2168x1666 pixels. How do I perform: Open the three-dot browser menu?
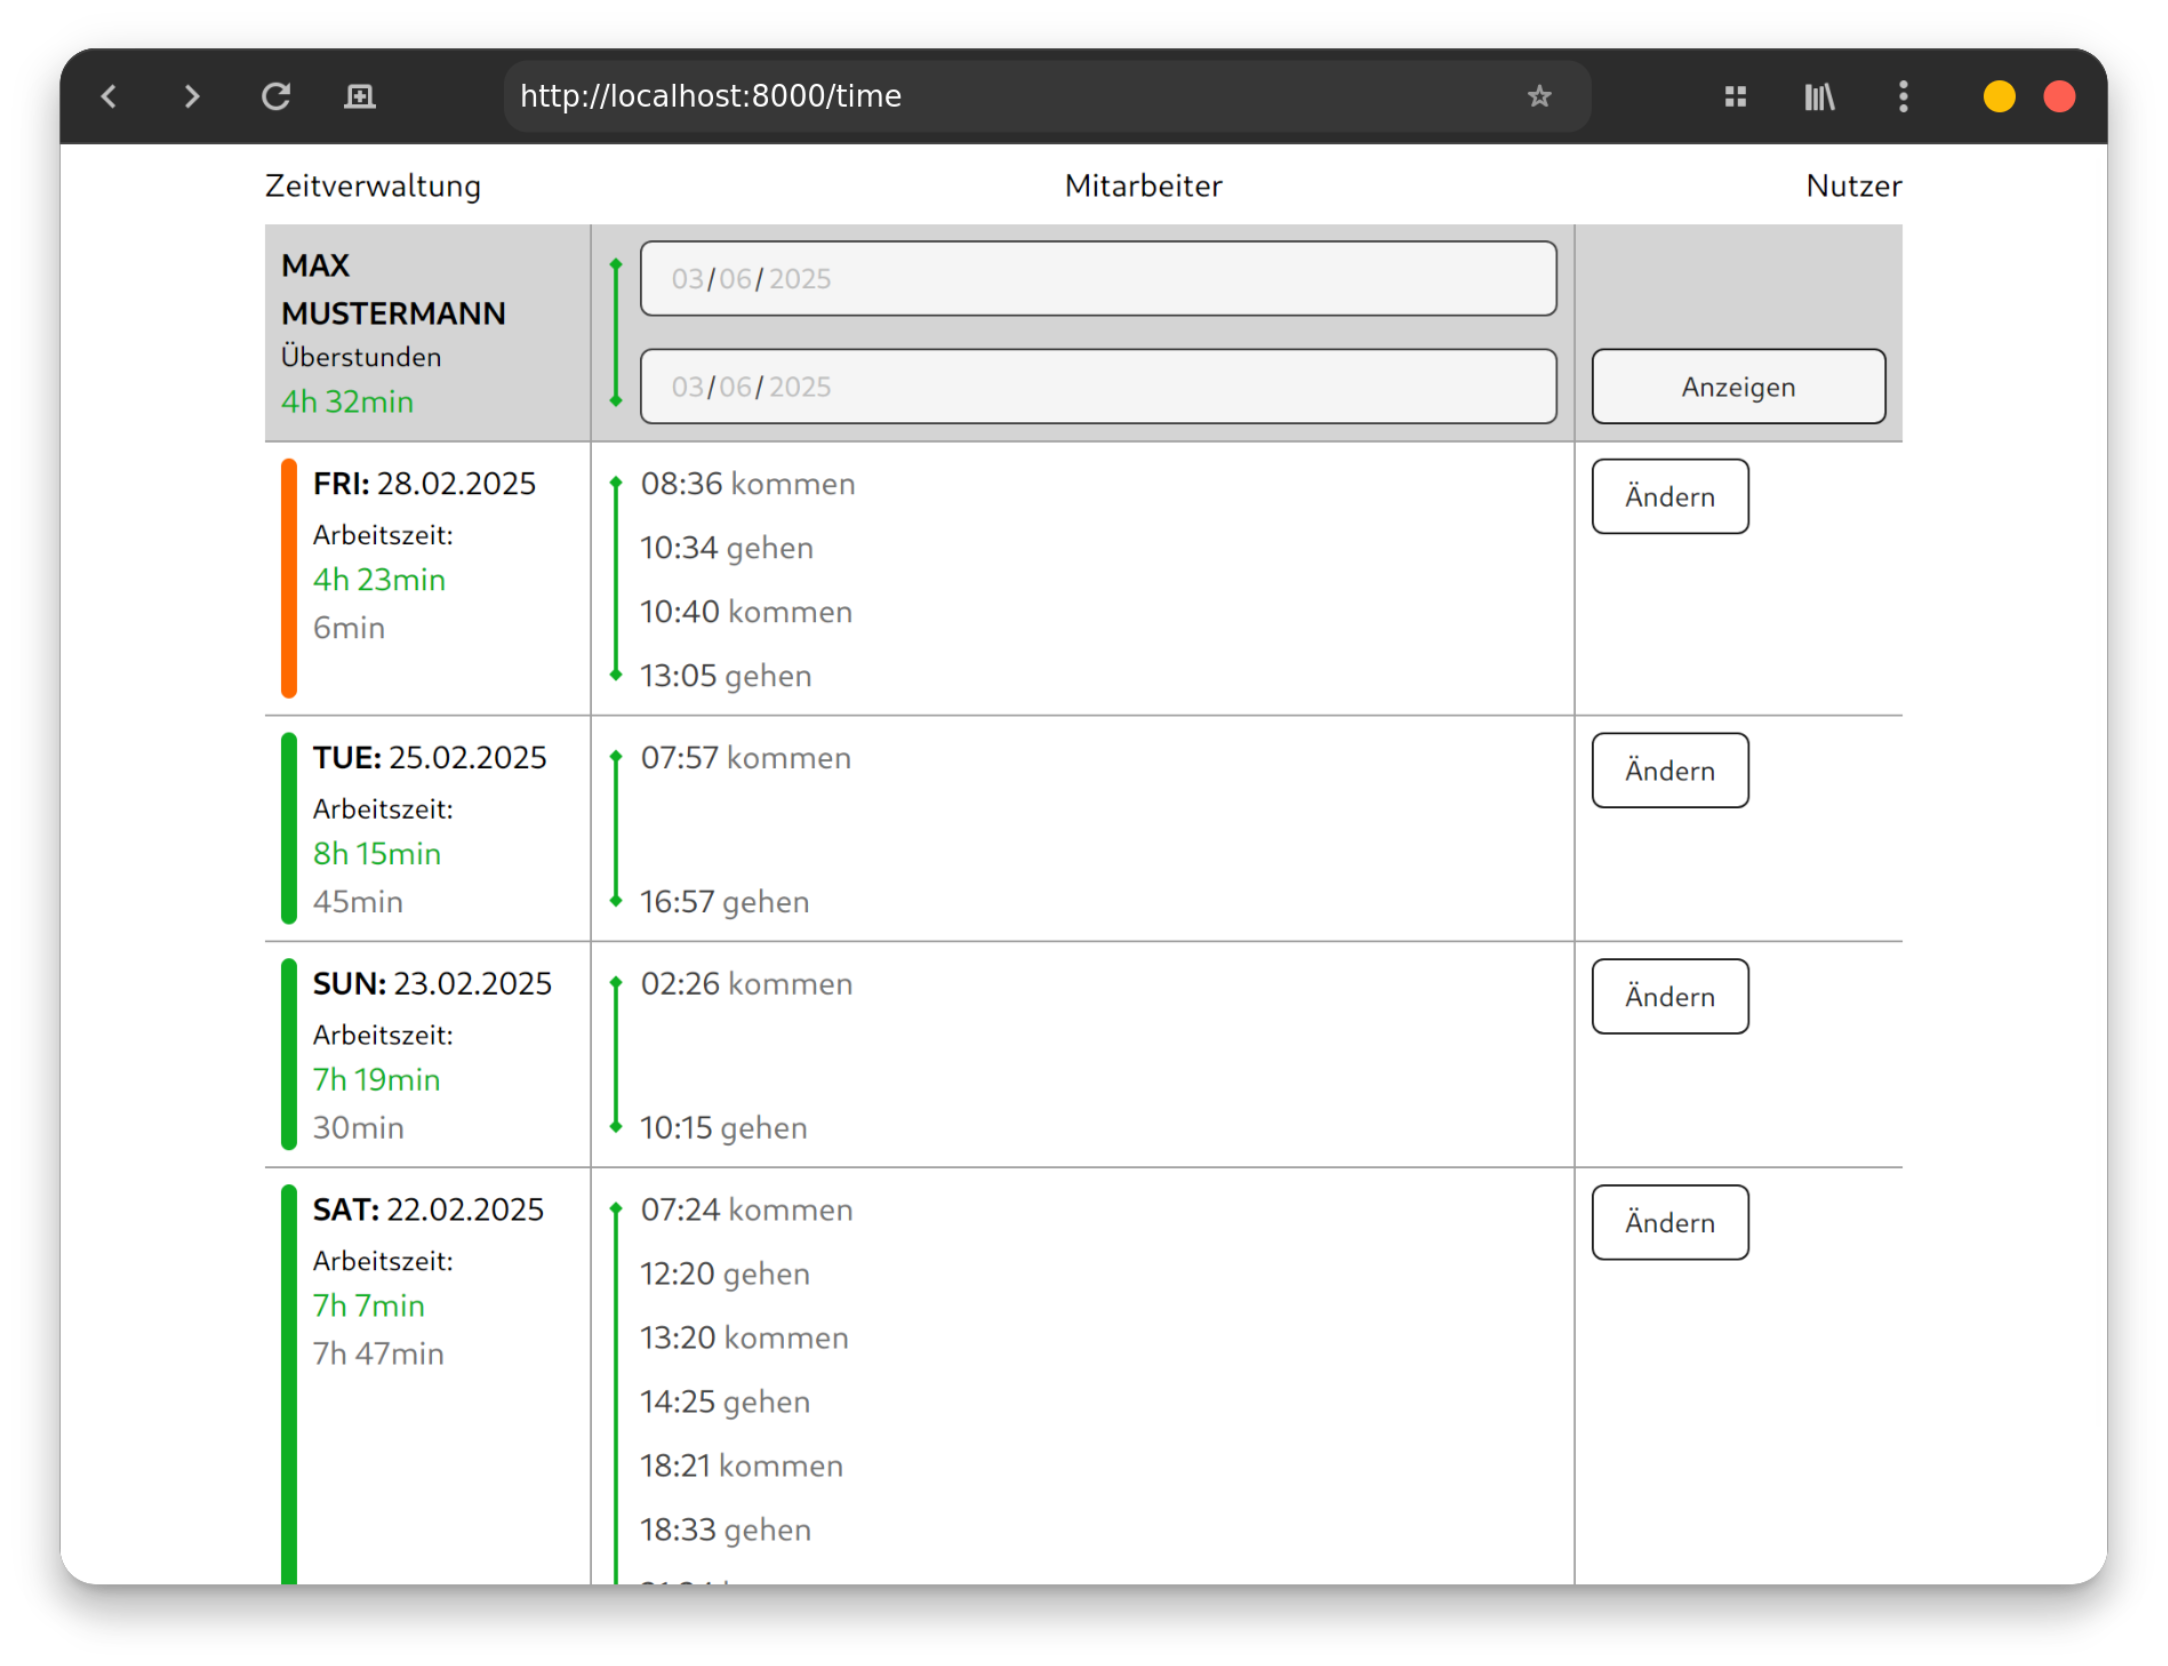pyautogui.click(x=1903, y=97)
